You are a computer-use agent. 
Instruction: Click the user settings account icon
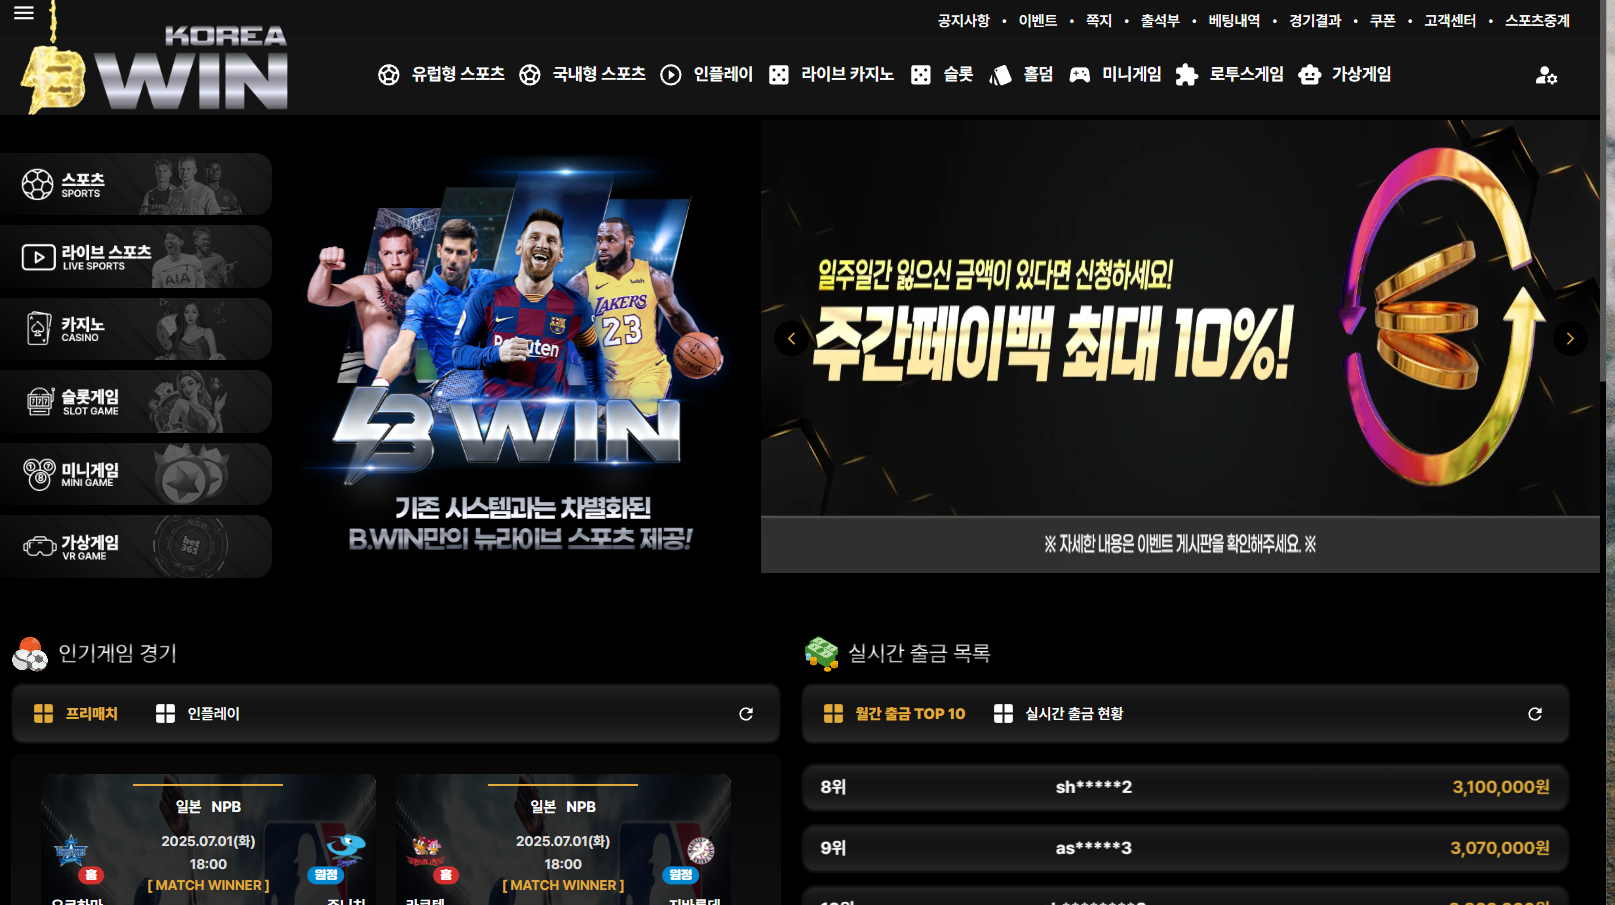point(1546,76)
